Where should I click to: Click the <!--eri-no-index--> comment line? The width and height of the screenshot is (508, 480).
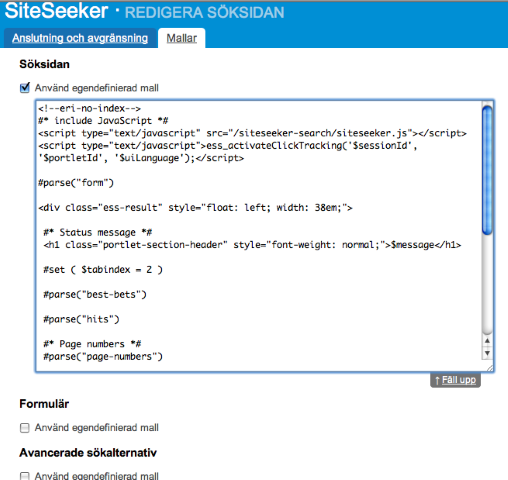(90, 108)
